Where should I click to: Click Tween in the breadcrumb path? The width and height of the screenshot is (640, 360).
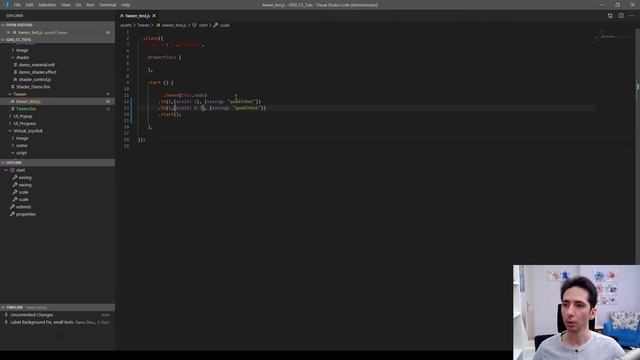pos(143,25)
